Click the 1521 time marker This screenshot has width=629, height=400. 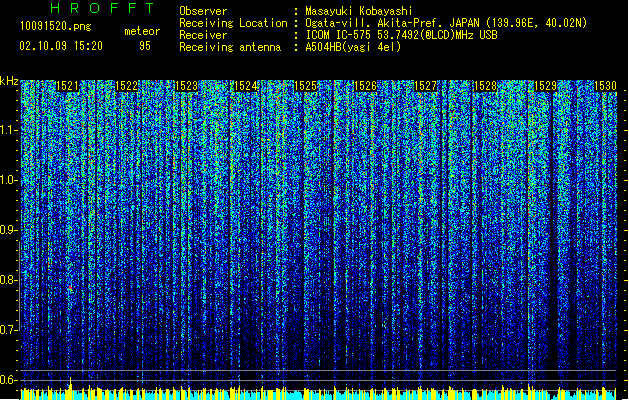point(67,86)
